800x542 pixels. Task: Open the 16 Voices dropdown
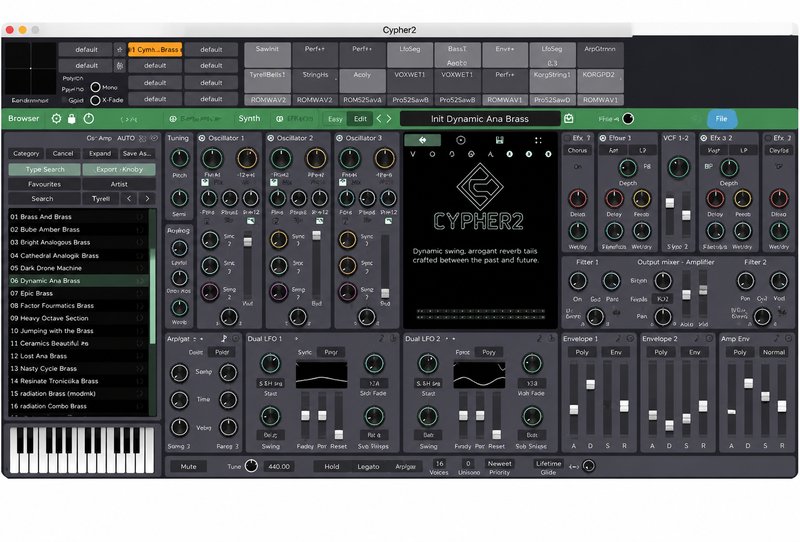coord(439,464)
